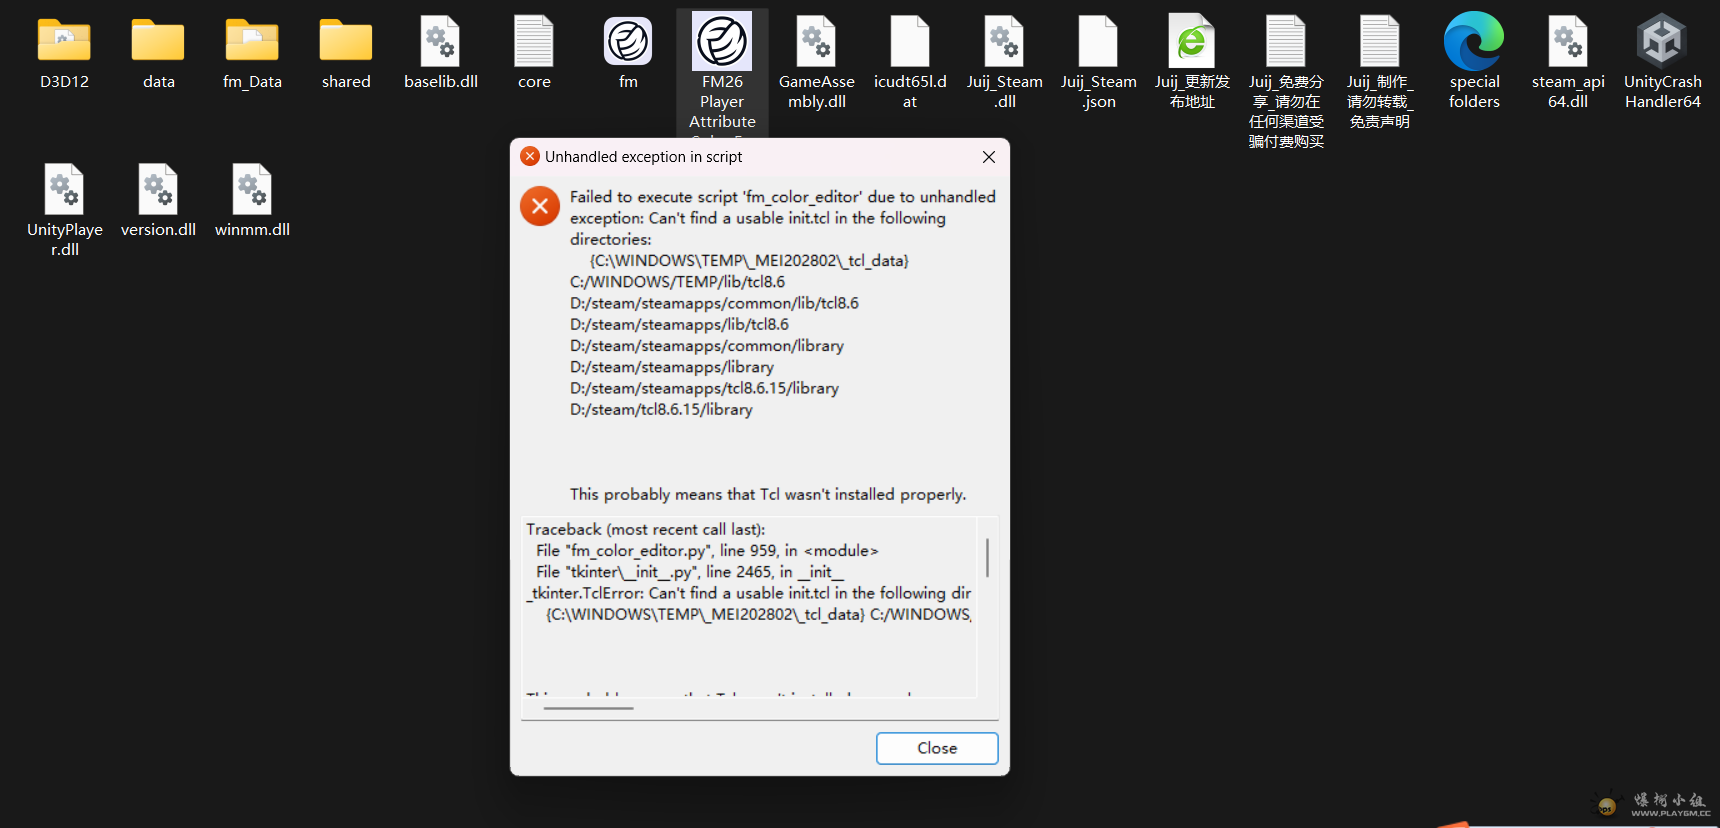
Task: Close the Unhandled exception dialog with X
Action: (988, 157)
